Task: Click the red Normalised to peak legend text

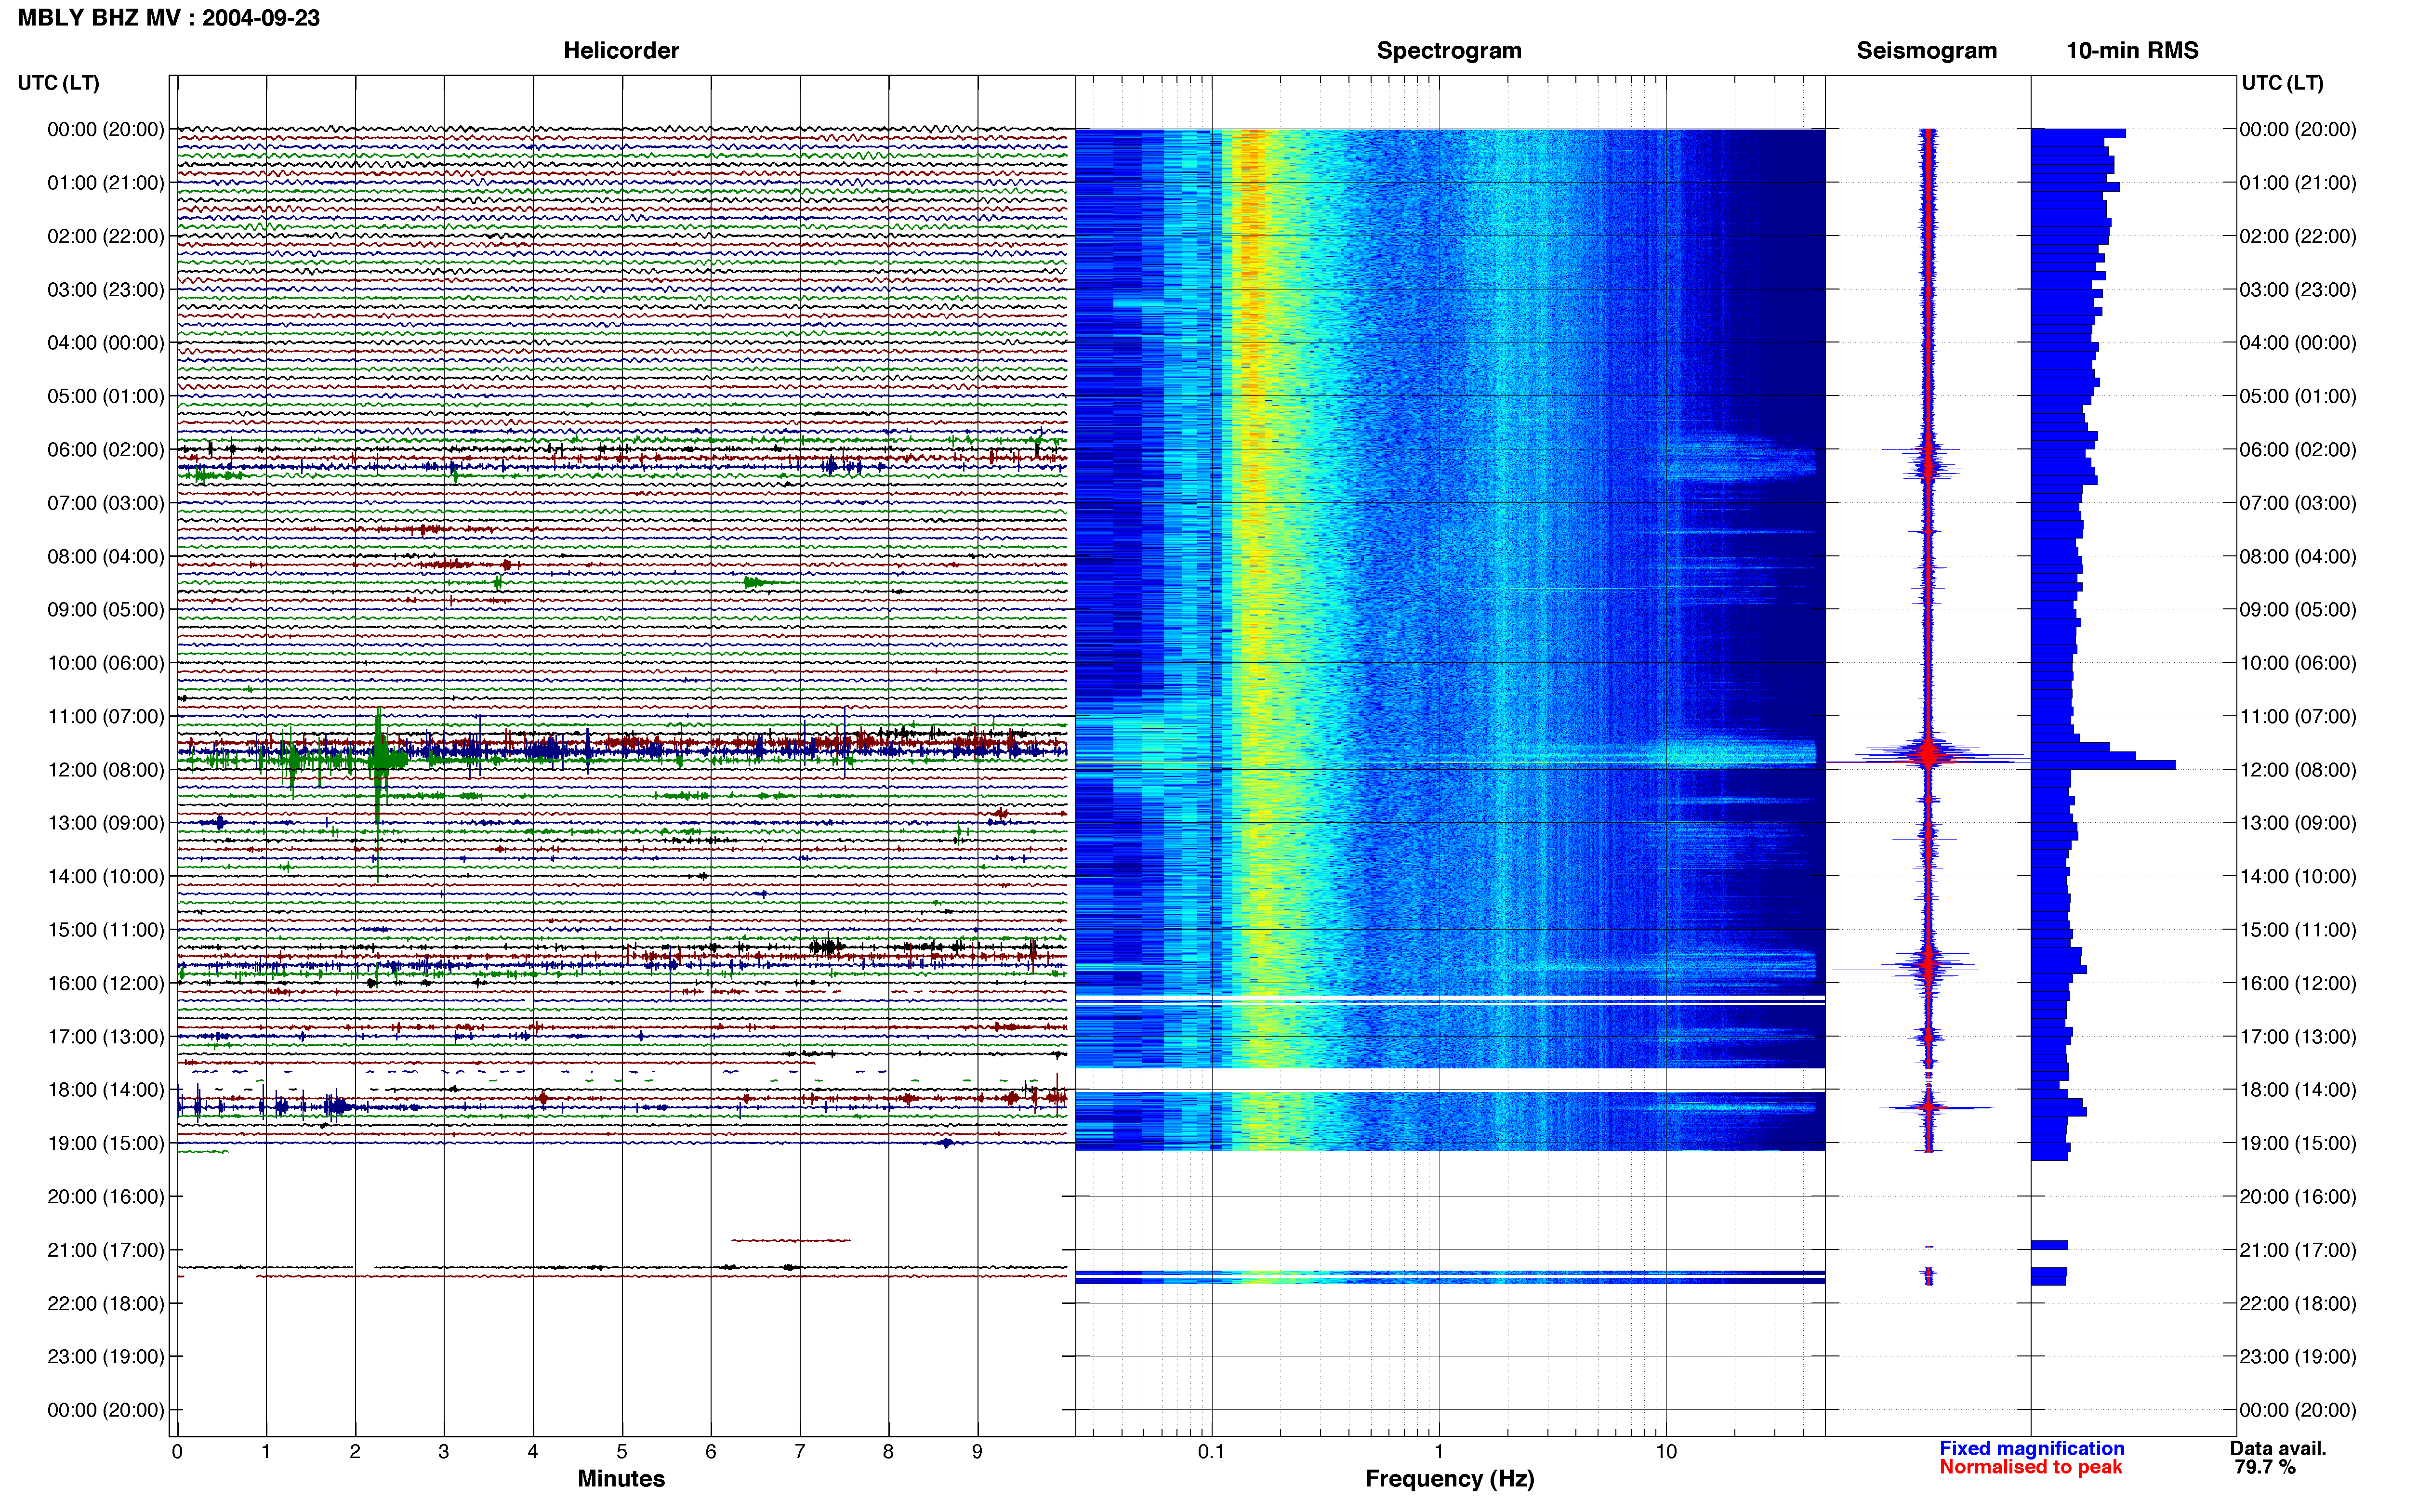Action: pyautogui.click(x=2030, y=1467)
